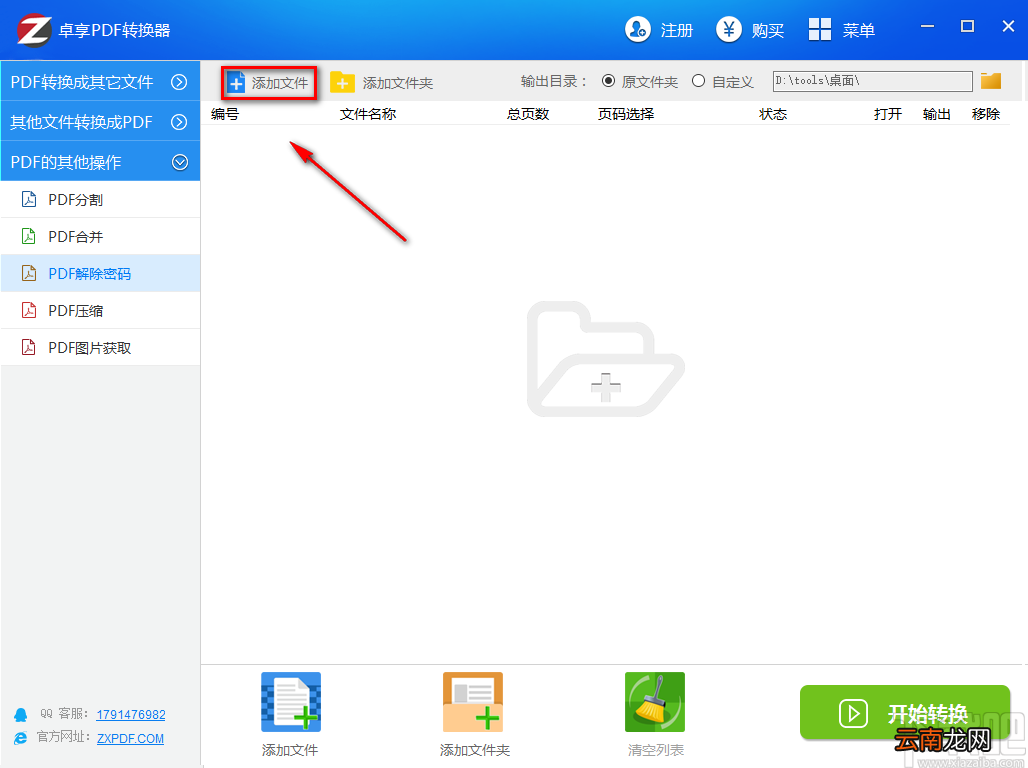Open the 菜单 grid menu icon

pyautogui.click(x=820, y=30)
